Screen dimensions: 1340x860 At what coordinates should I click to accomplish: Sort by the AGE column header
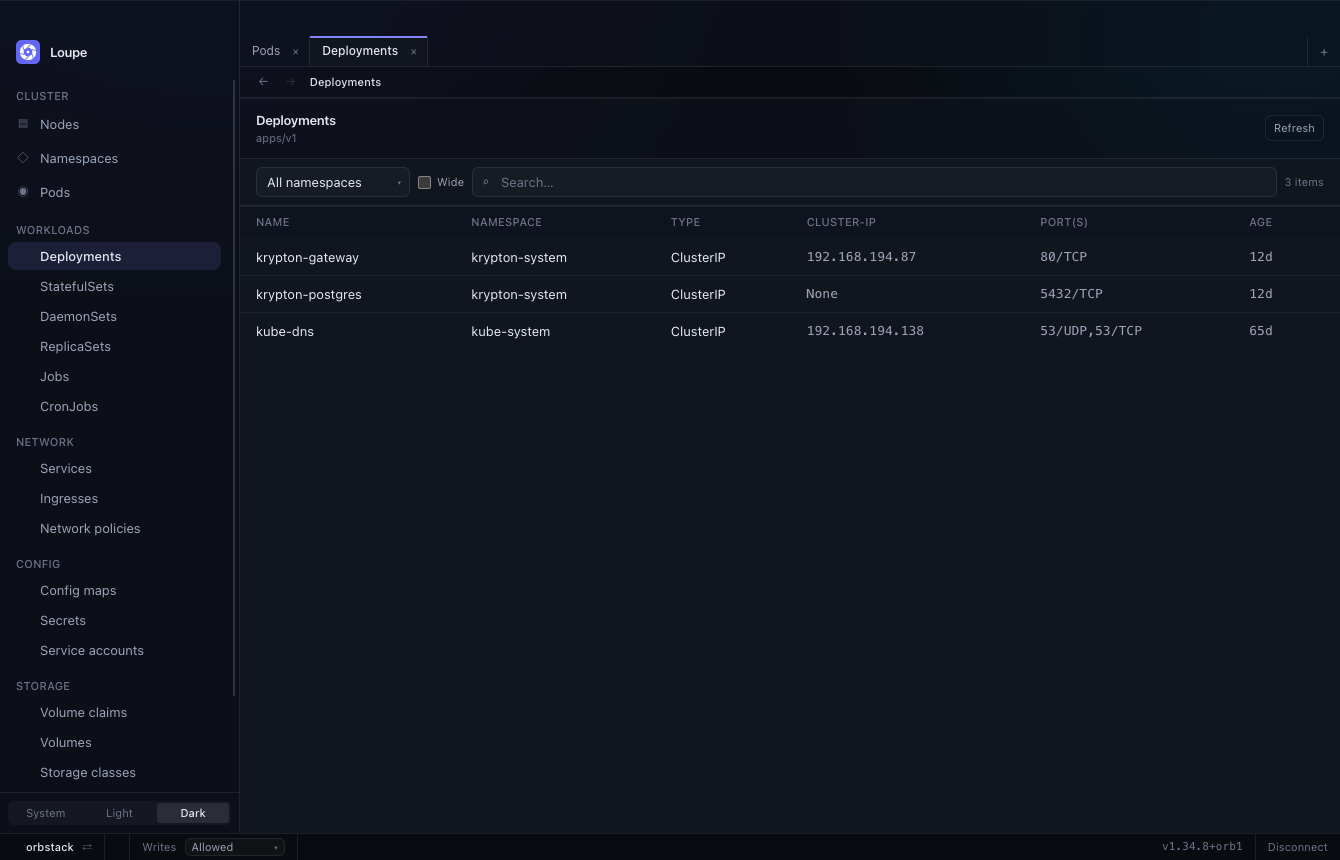tap(1260, 222)
